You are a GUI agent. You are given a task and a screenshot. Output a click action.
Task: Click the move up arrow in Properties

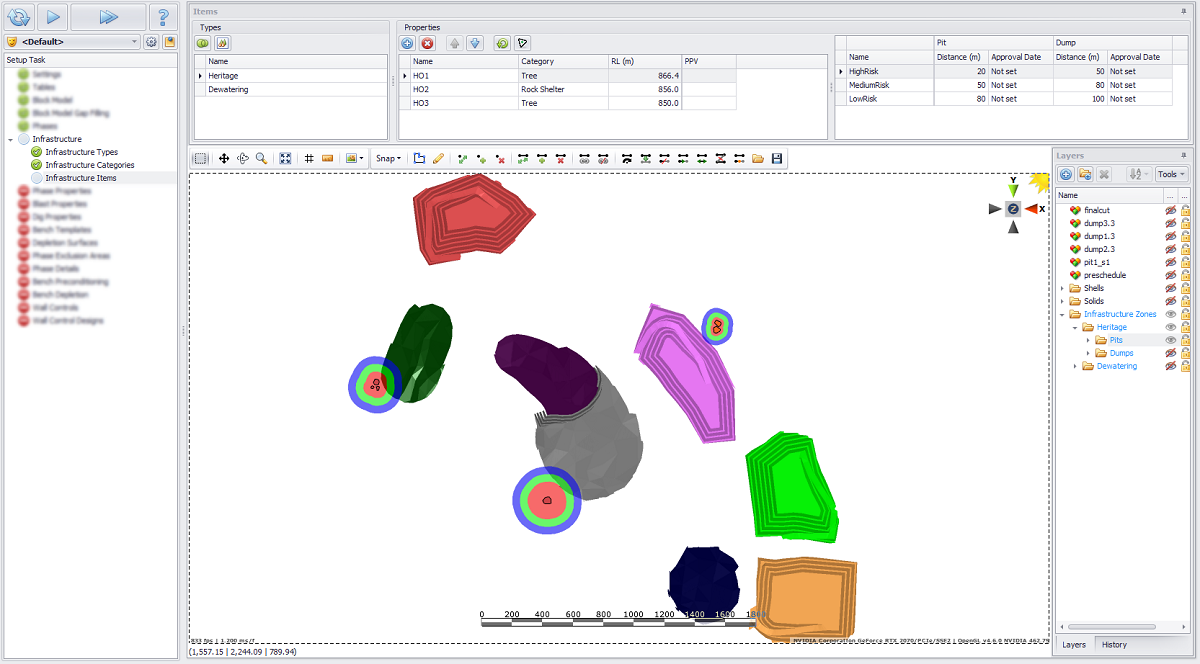tap(455, 43)
